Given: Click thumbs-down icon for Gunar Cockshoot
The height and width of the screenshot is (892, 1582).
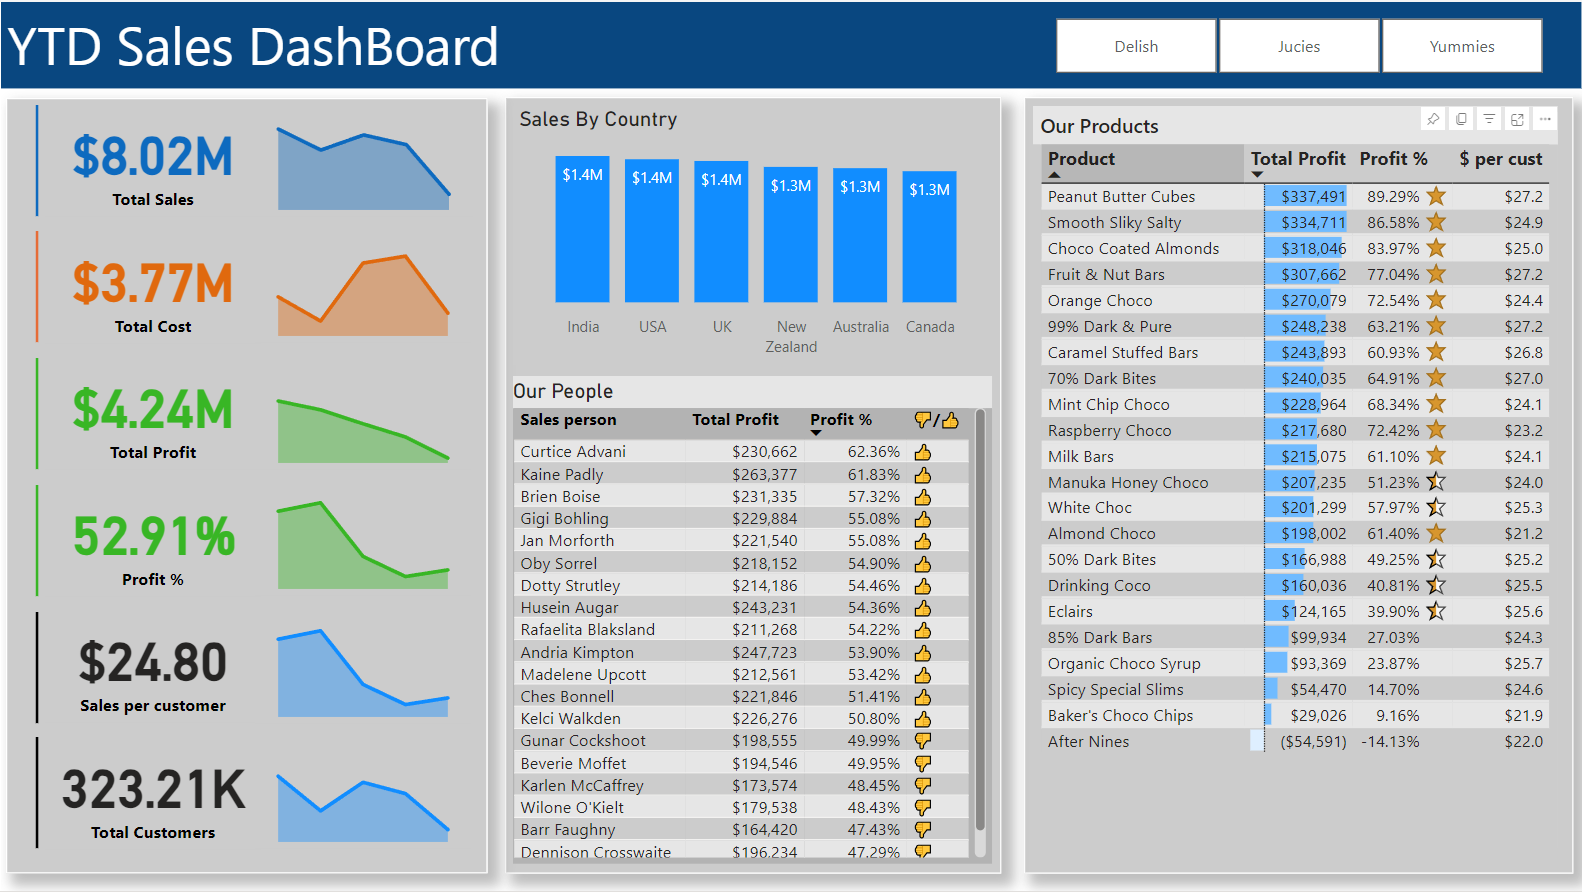Looking at the screenshot, I should 922,741.
